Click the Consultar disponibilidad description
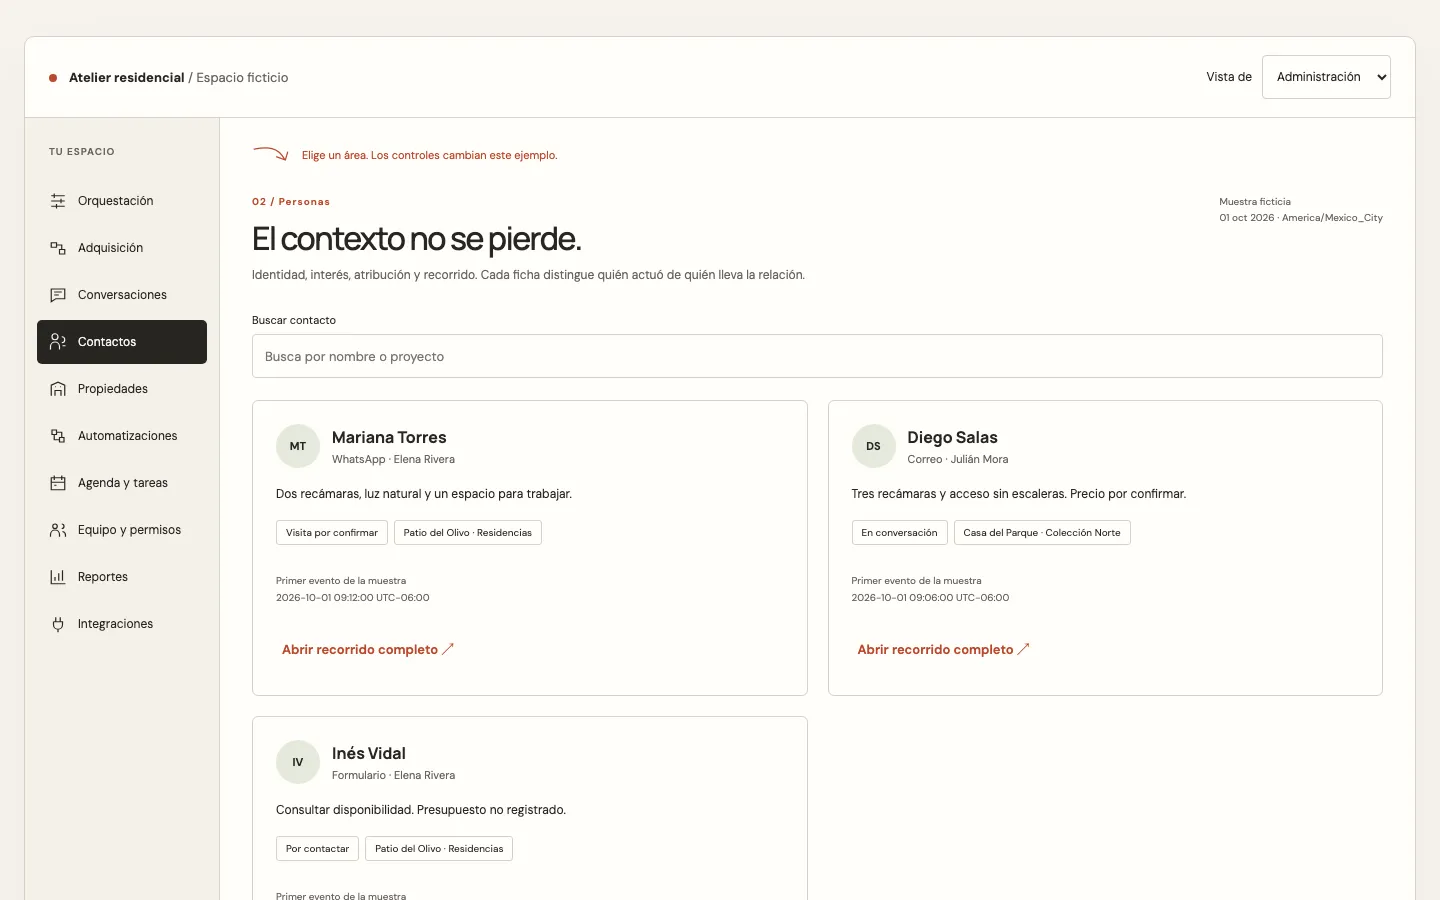 click(x=421, y=810)
